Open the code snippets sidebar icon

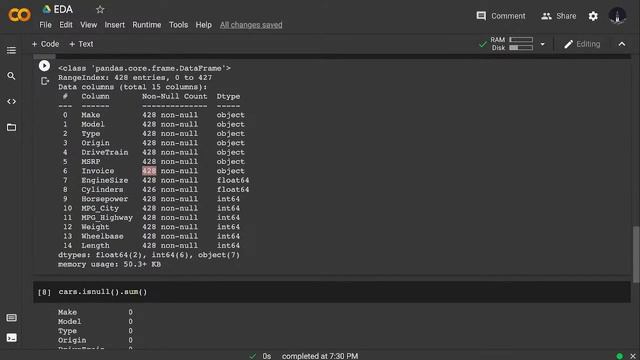[x=11, y=101]
